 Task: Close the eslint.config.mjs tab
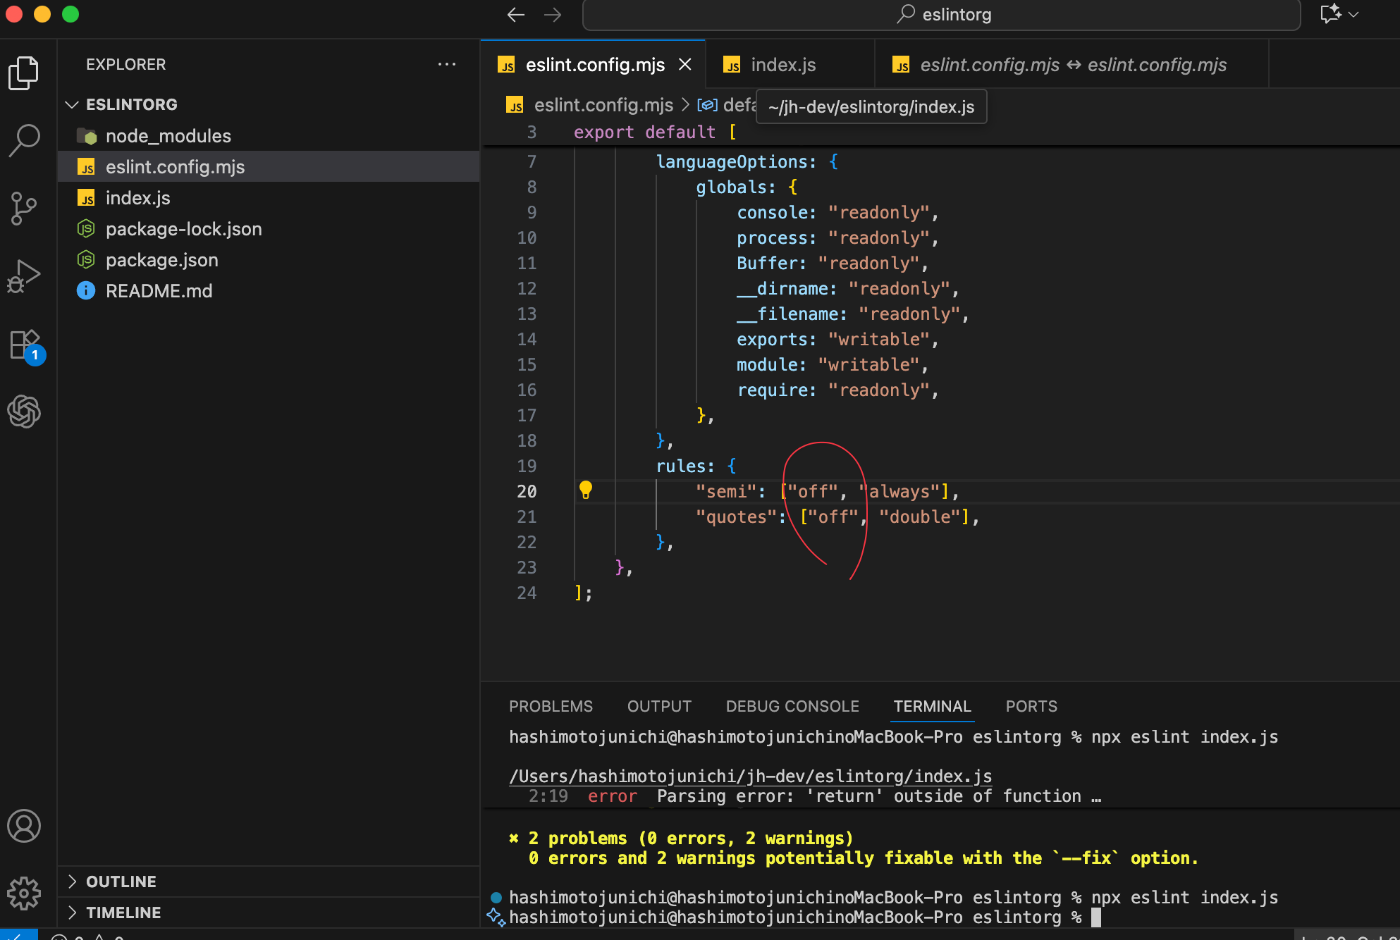(685, 64)
